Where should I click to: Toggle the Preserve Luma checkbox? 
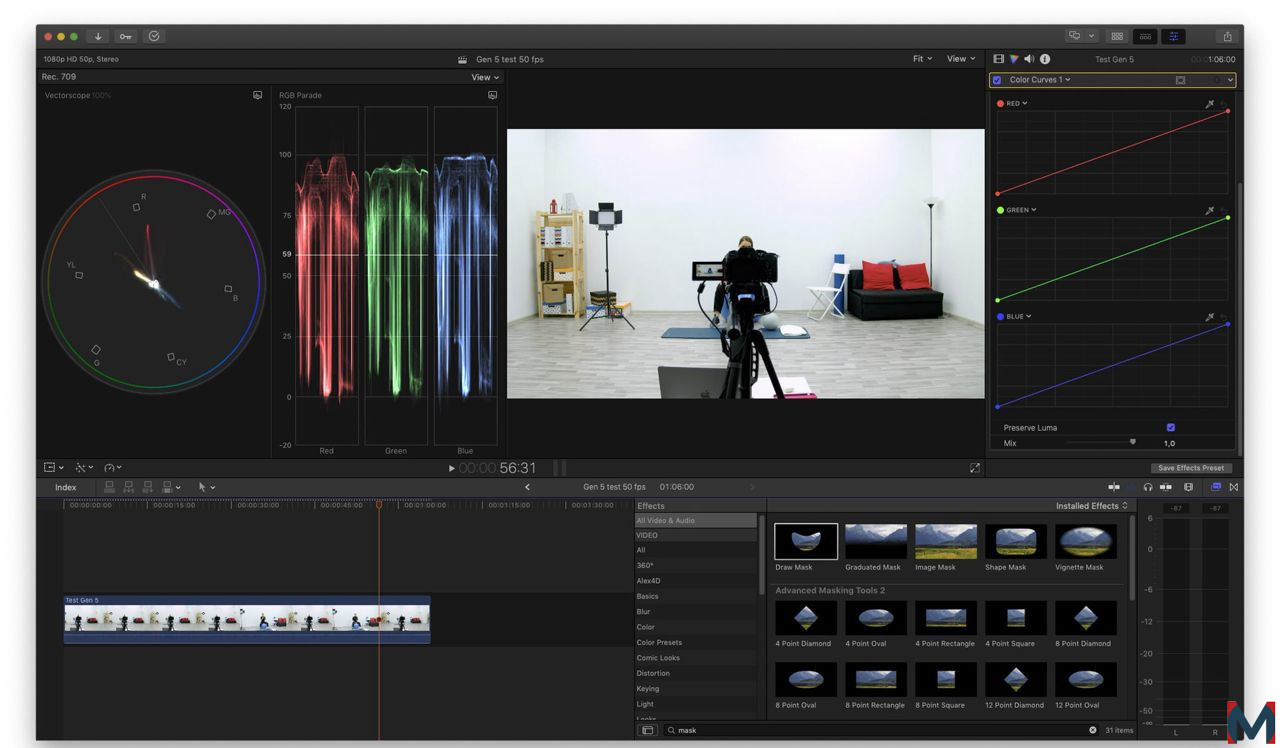click(x=1171, y=427)
